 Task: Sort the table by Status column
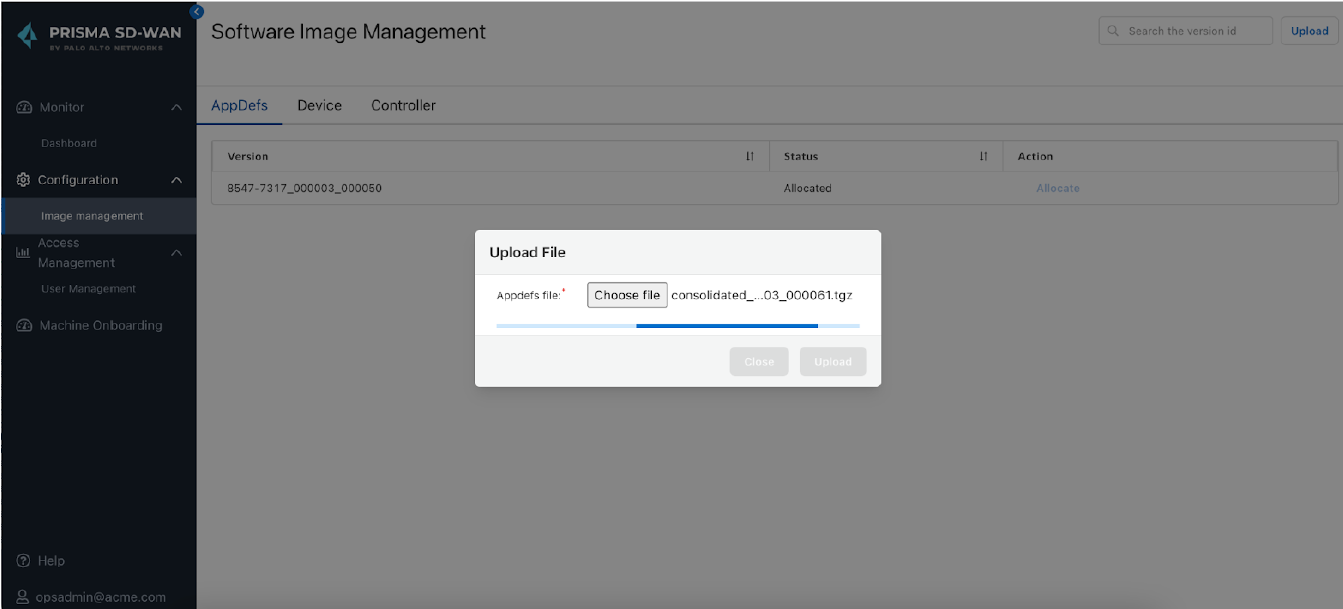983,156
